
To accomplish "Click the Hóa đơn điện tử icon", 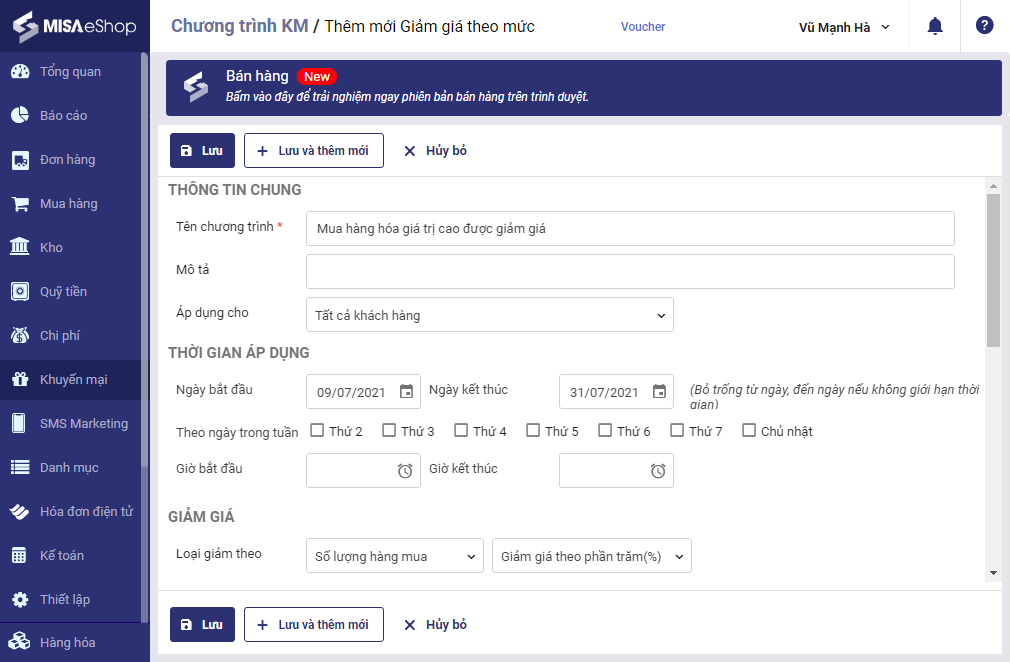I will click(x=20, y=511).
